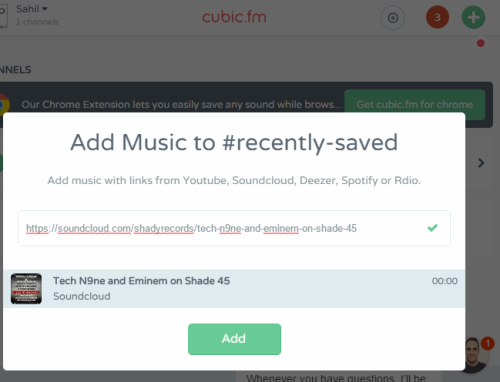The image size is (500, 382).
Task: Click the Chrome logo icon in banner
Action: pyautogui.click(x=4, y=104)
